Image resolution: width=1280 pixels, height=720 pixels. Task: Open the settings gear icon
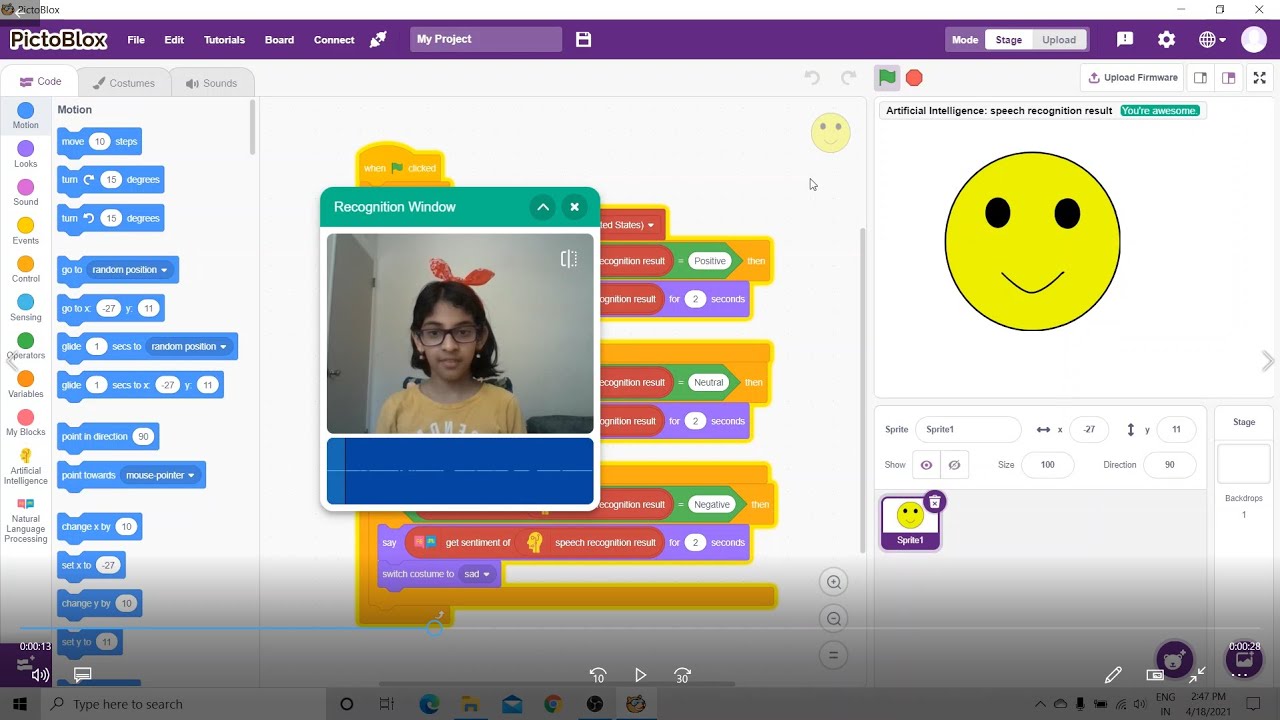[x=1166, y=39]
